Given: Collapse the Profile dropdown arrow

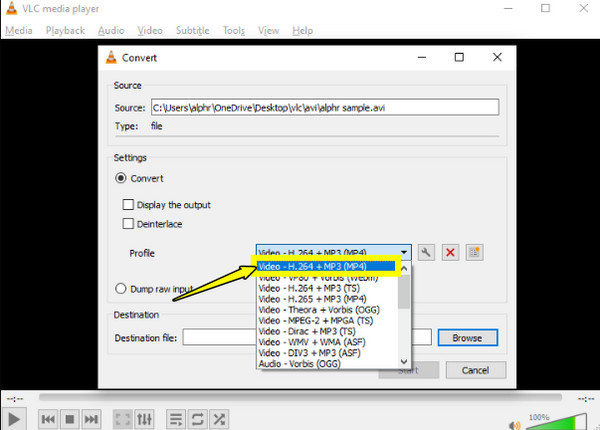Looking at the screenshot, I should tap(404, 252).
